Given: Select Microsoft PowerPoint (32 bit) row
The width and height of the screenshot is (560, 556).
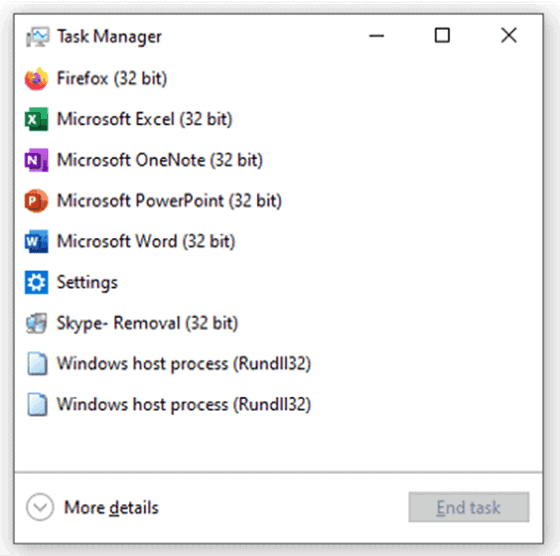Looking at the screenshot, I should tap(279, 201).
